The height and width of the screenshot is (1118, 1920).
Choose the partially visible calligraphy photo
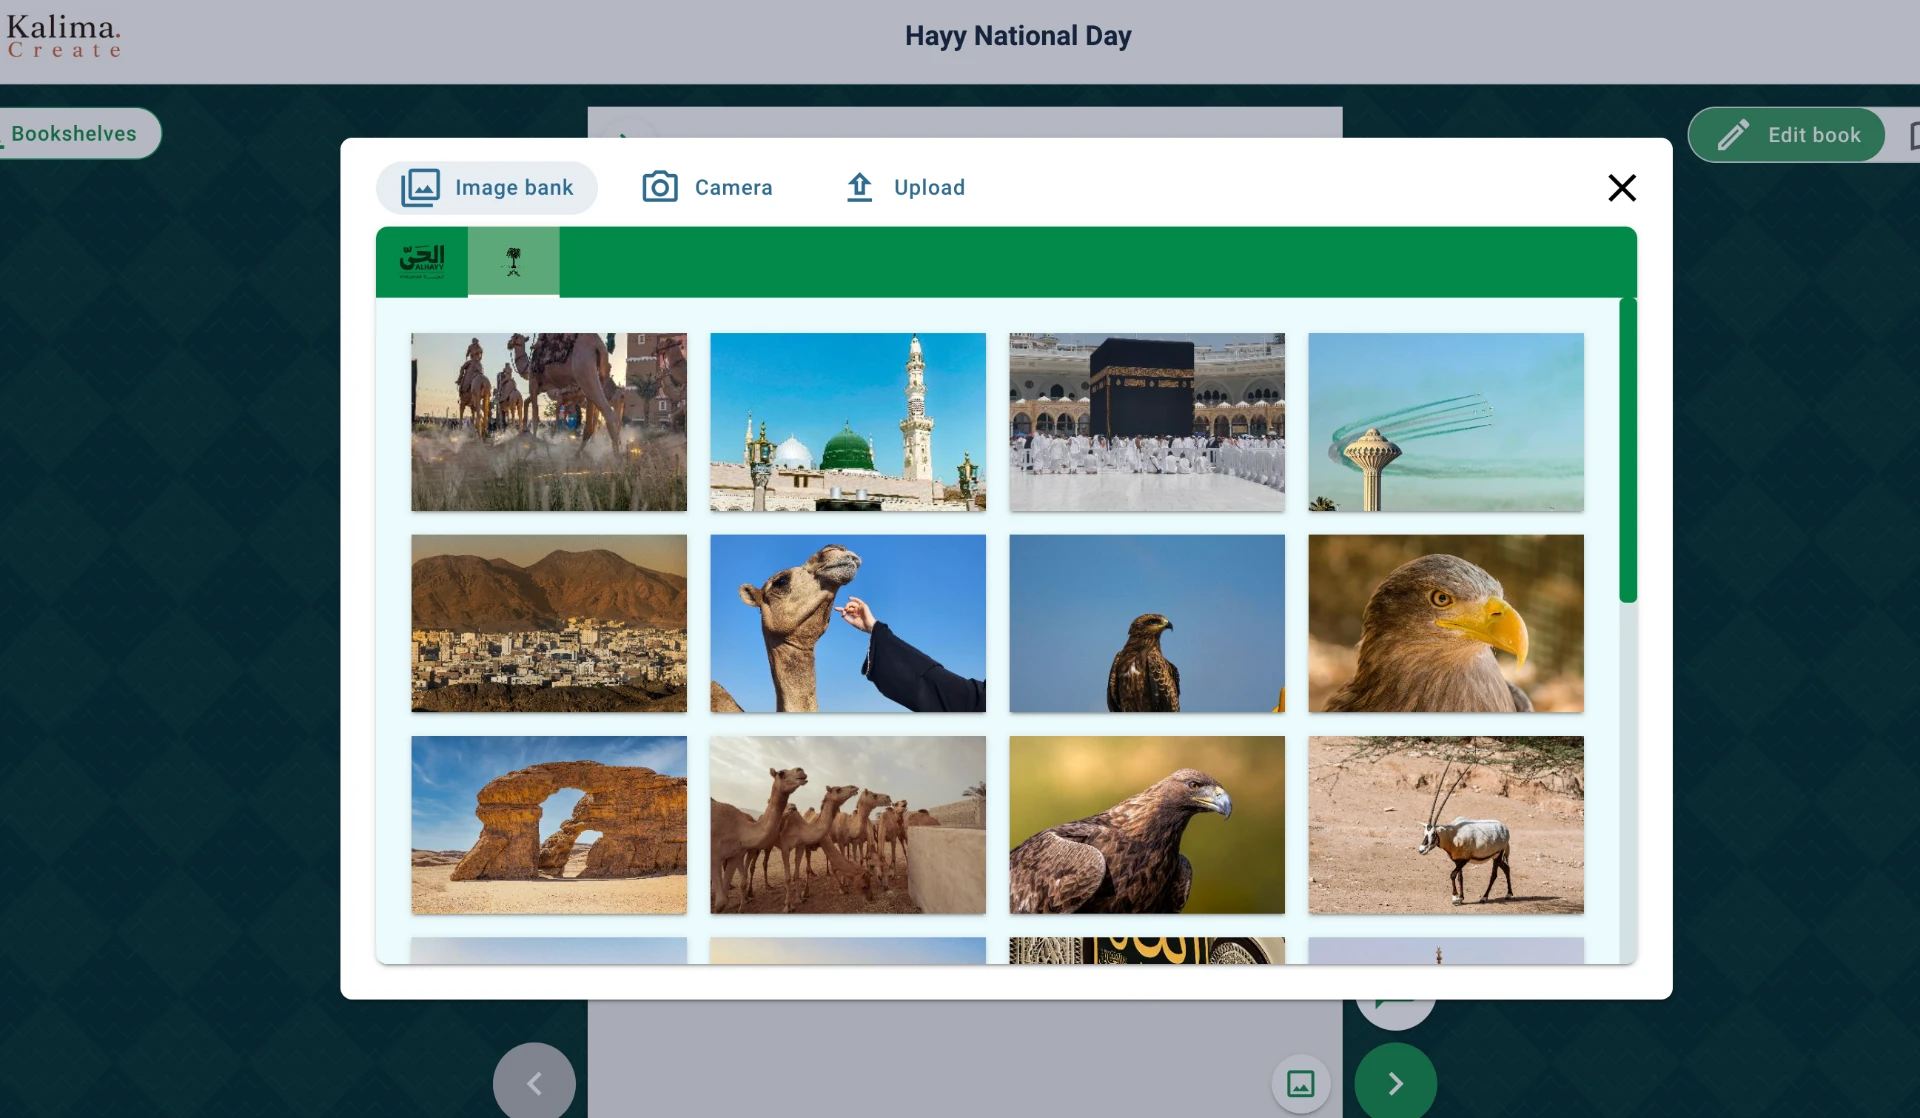[1147, 951]
